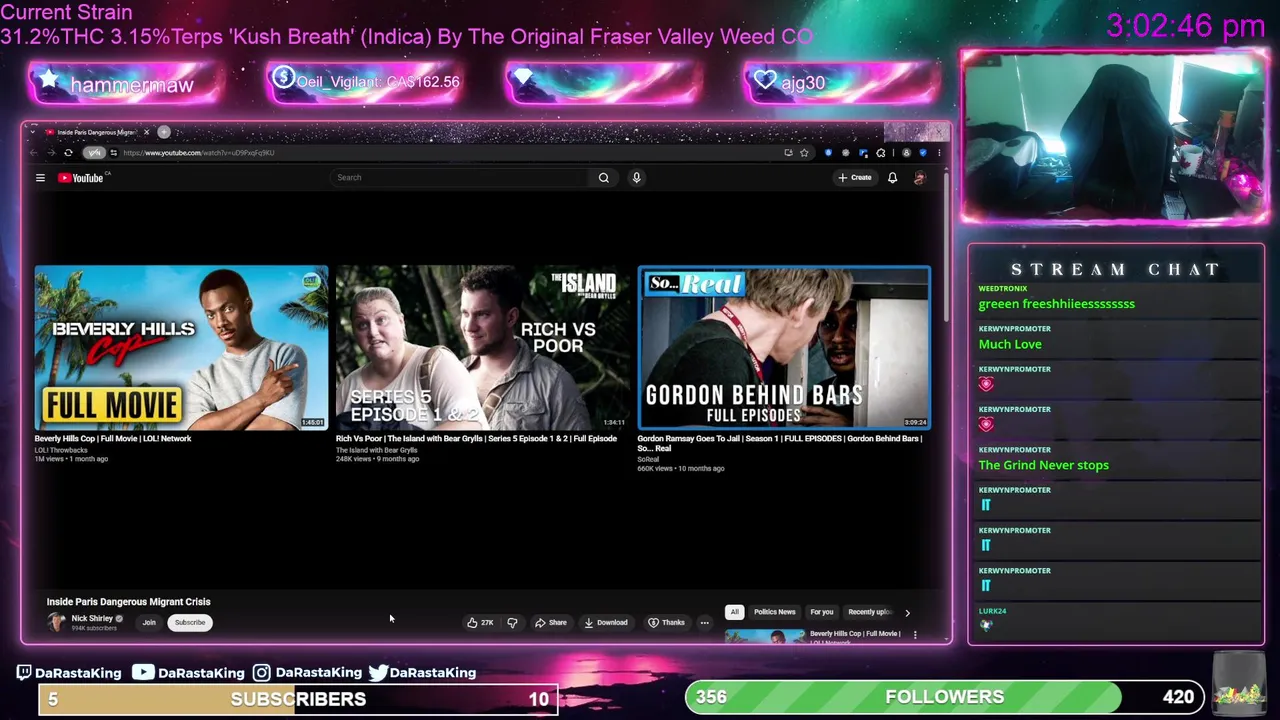Send Thanks to the creator
Screen dimensions: 1280x720
click(667, 623)
